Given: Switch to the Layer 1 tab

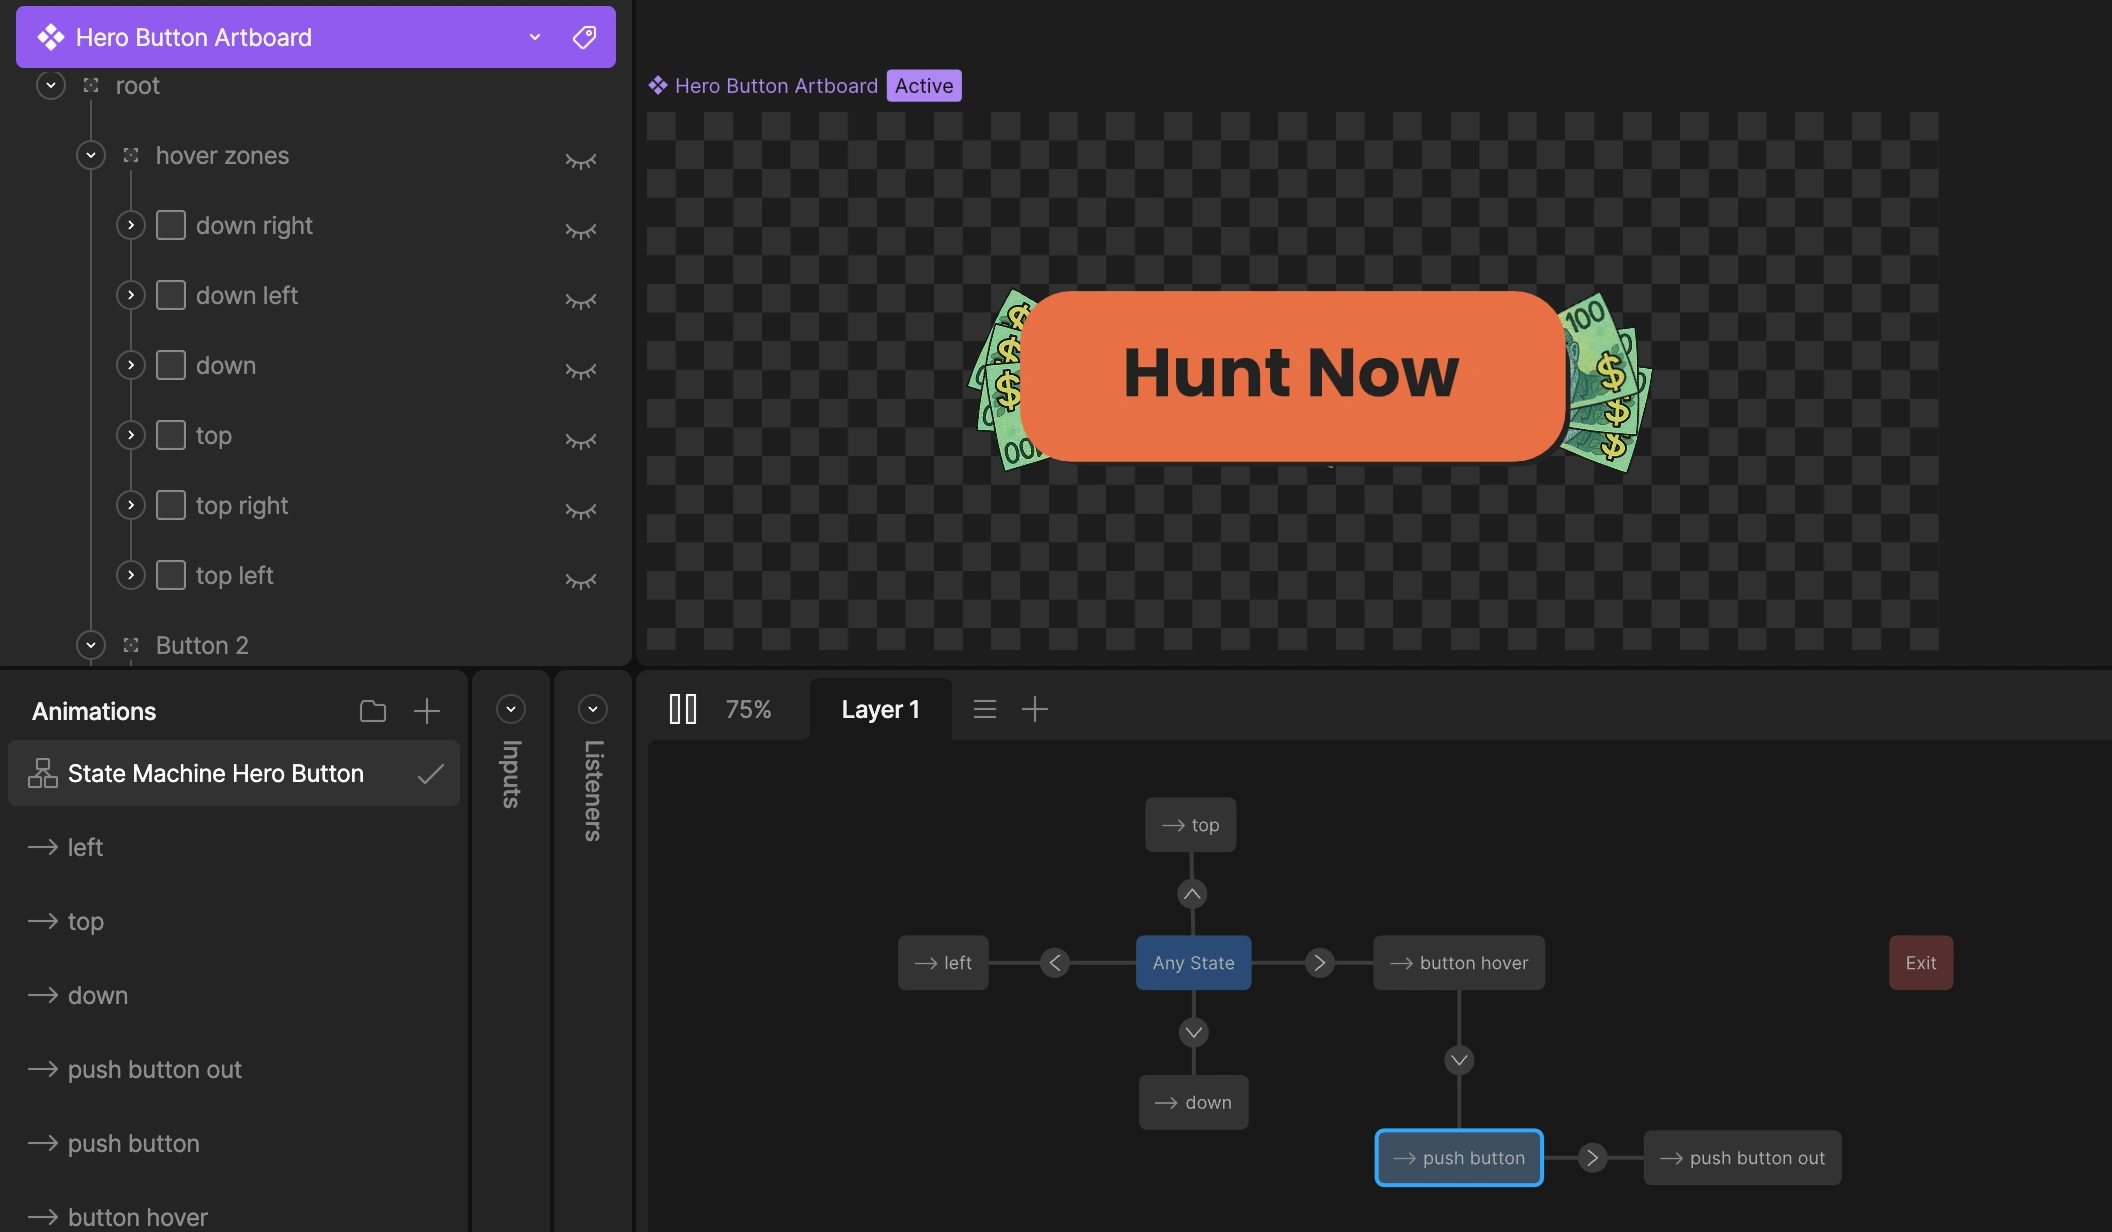Looking at the screenshot, I should pos(880,709).
